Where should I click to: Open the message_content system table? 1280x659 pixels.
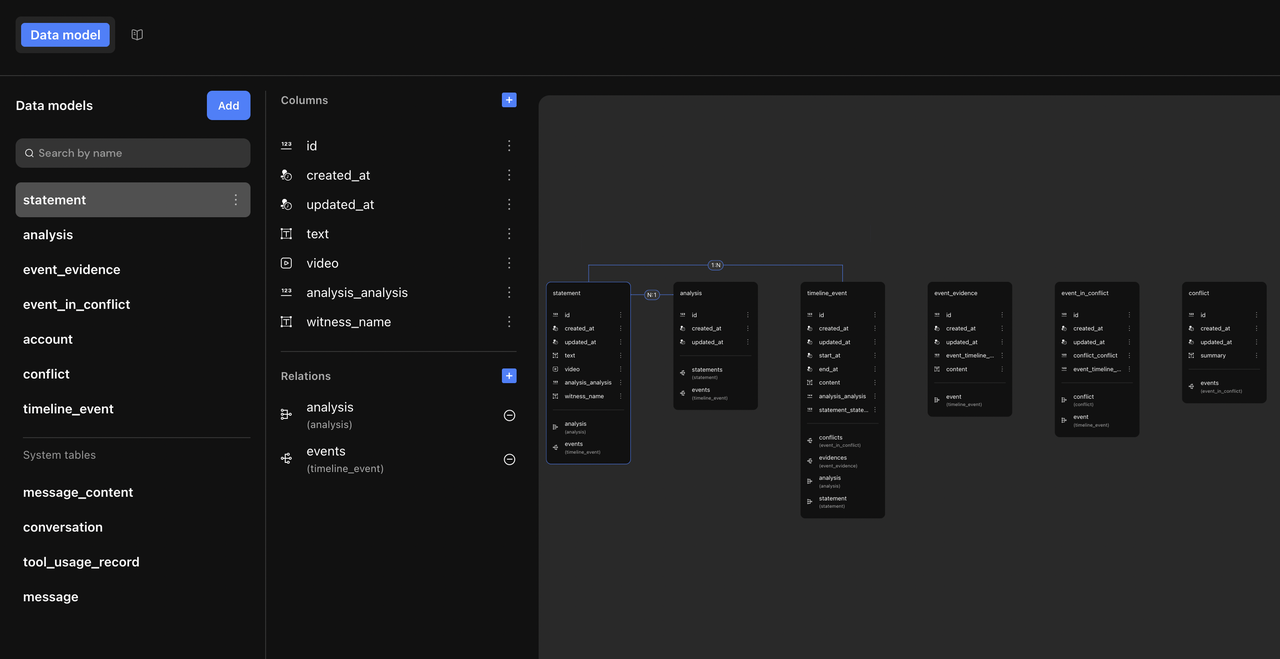click(133, 493)
